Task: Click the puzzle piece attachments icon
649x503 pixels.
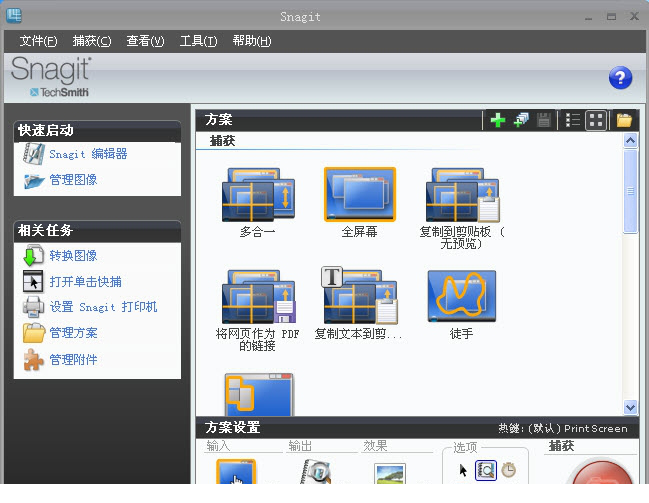Action: pos(33,359)
